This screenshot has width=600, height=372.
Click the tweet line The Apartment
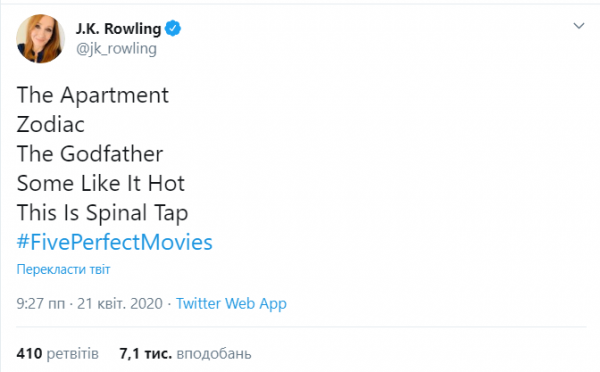click(93, 95)
